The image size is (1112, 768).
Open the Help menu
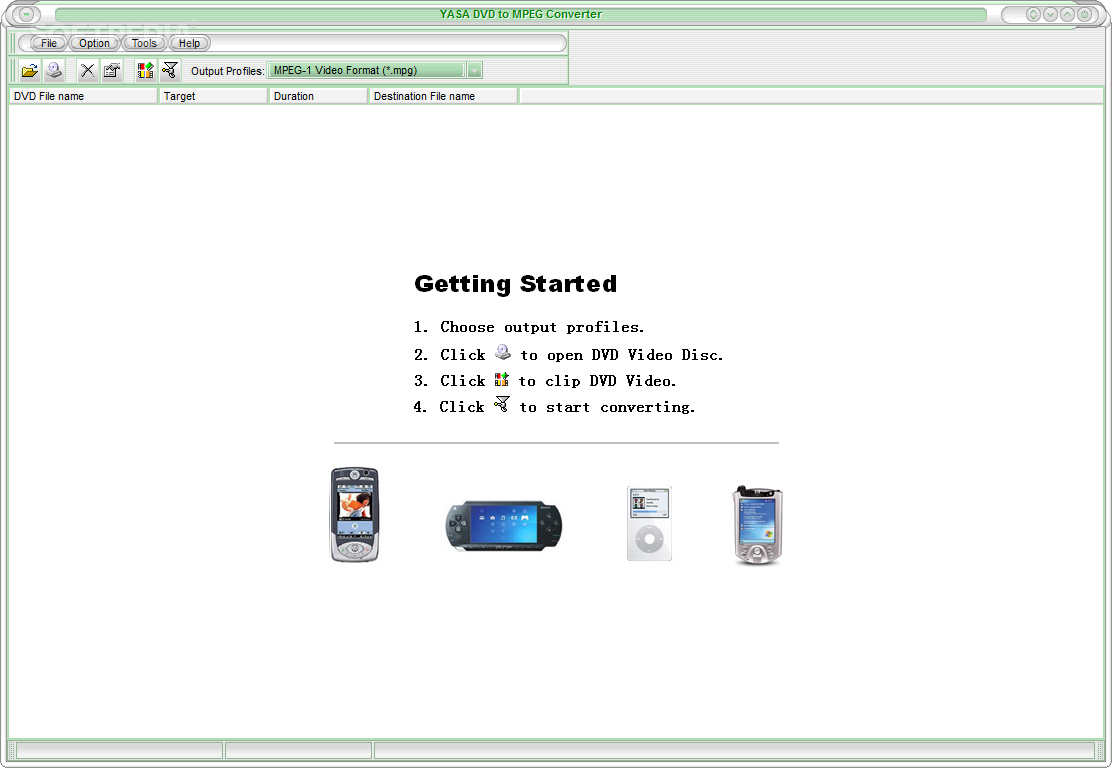(189, 43)
